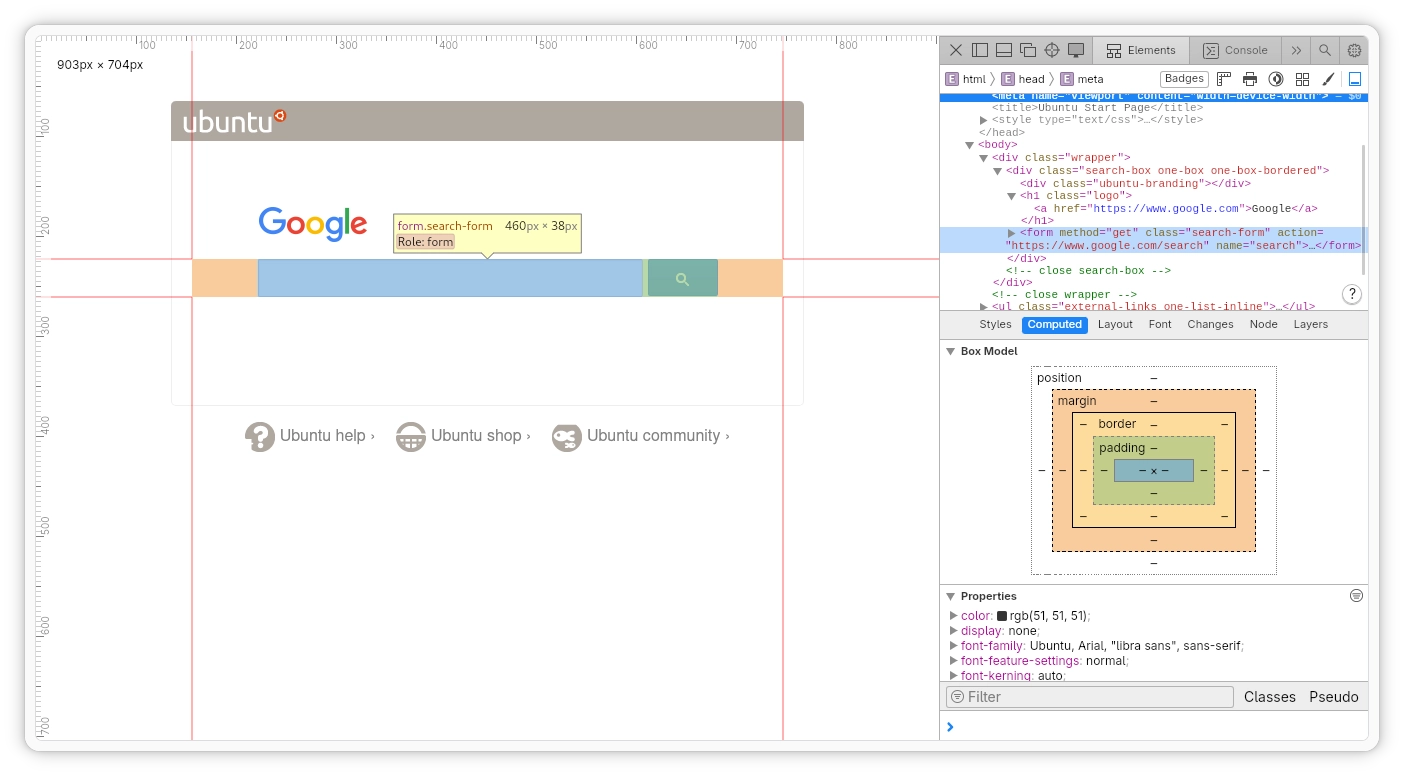Toggle paint flashing brush icon
Screen dimensions: 1404x776
click(1328, 79)
